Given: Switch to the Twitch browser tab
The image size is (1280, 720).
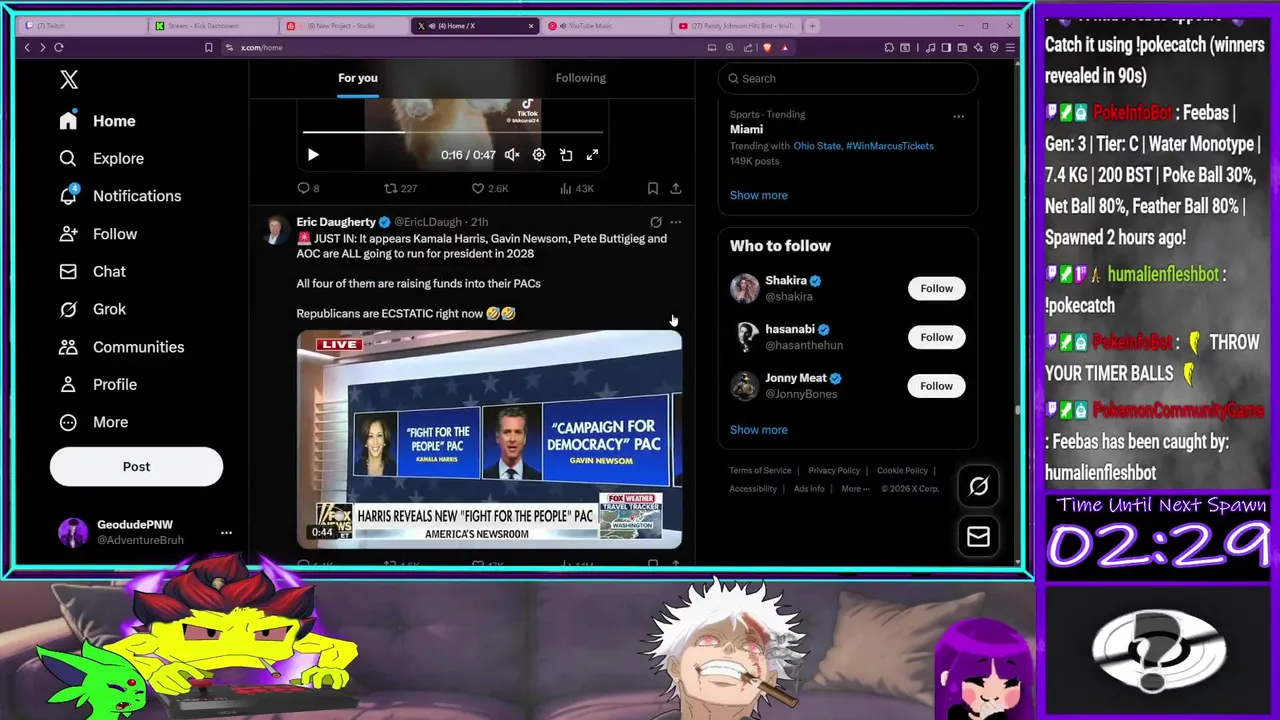Looking at the screenshot, I should click(x=80, y=26).
